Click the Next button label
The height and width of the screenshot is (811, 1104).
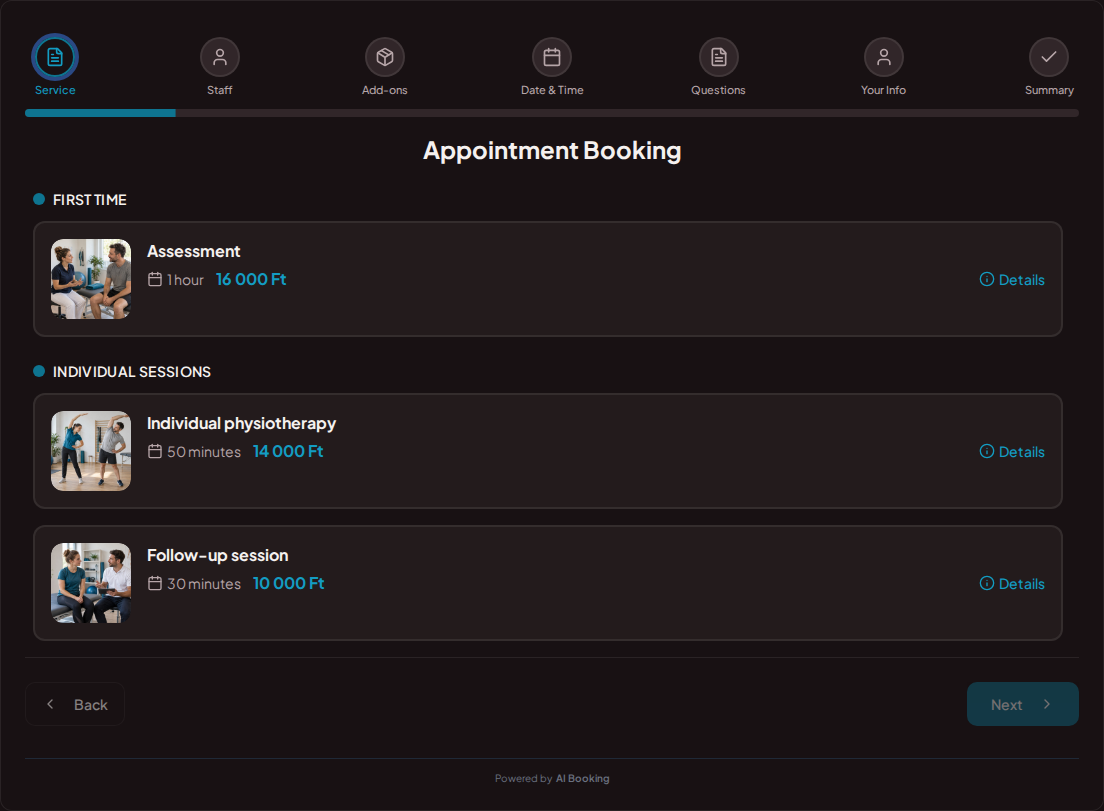coord(1006,705)
